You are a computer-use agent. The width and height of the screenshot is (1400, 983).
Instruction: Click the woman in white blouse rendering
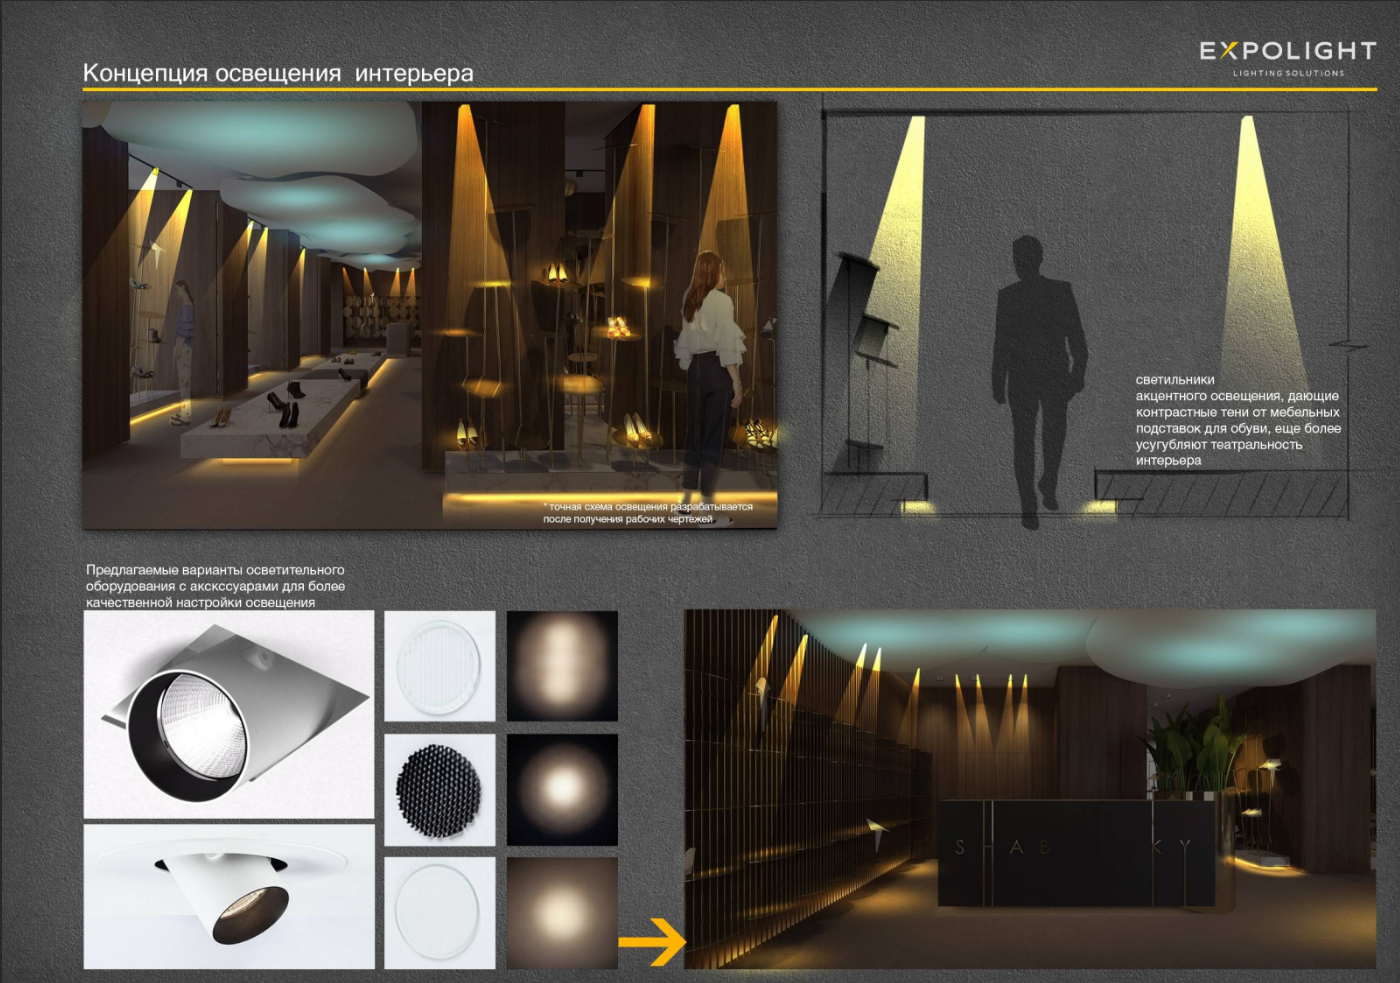pyautogui.click(x=712, y=360)
